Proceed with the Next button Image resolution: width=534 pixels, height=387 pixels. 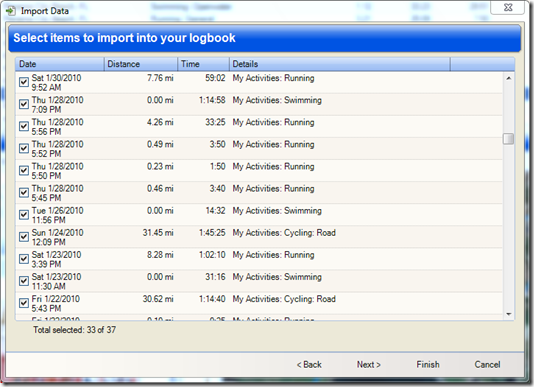368,365
